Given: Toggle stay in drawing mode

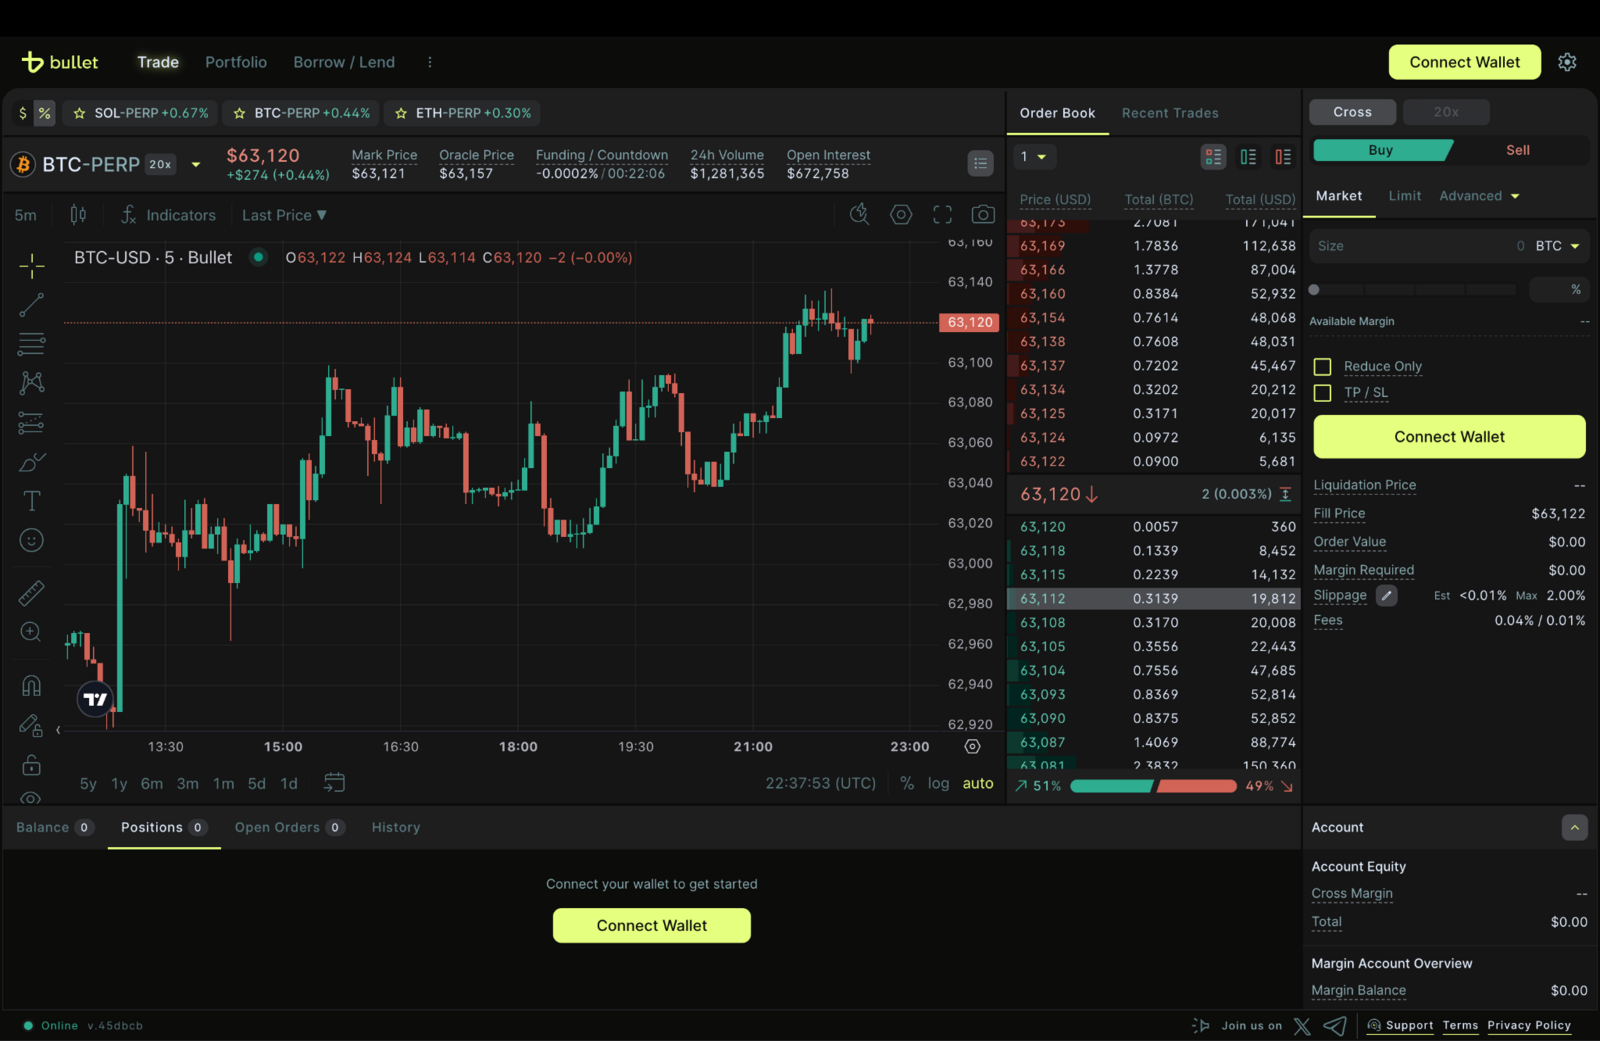Looking at the screenshot, I should [x=32, y=725].
